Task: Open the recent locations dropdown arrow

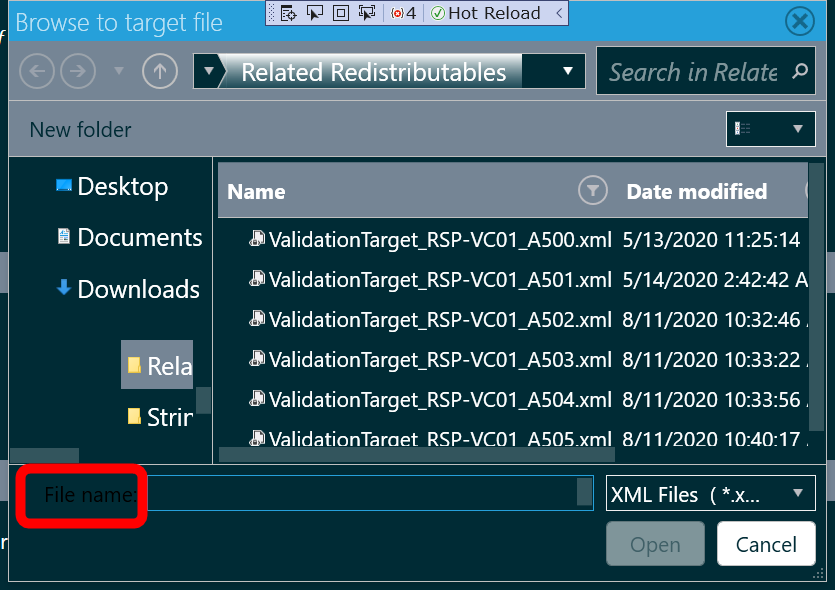Action: [x=119, y=71]
